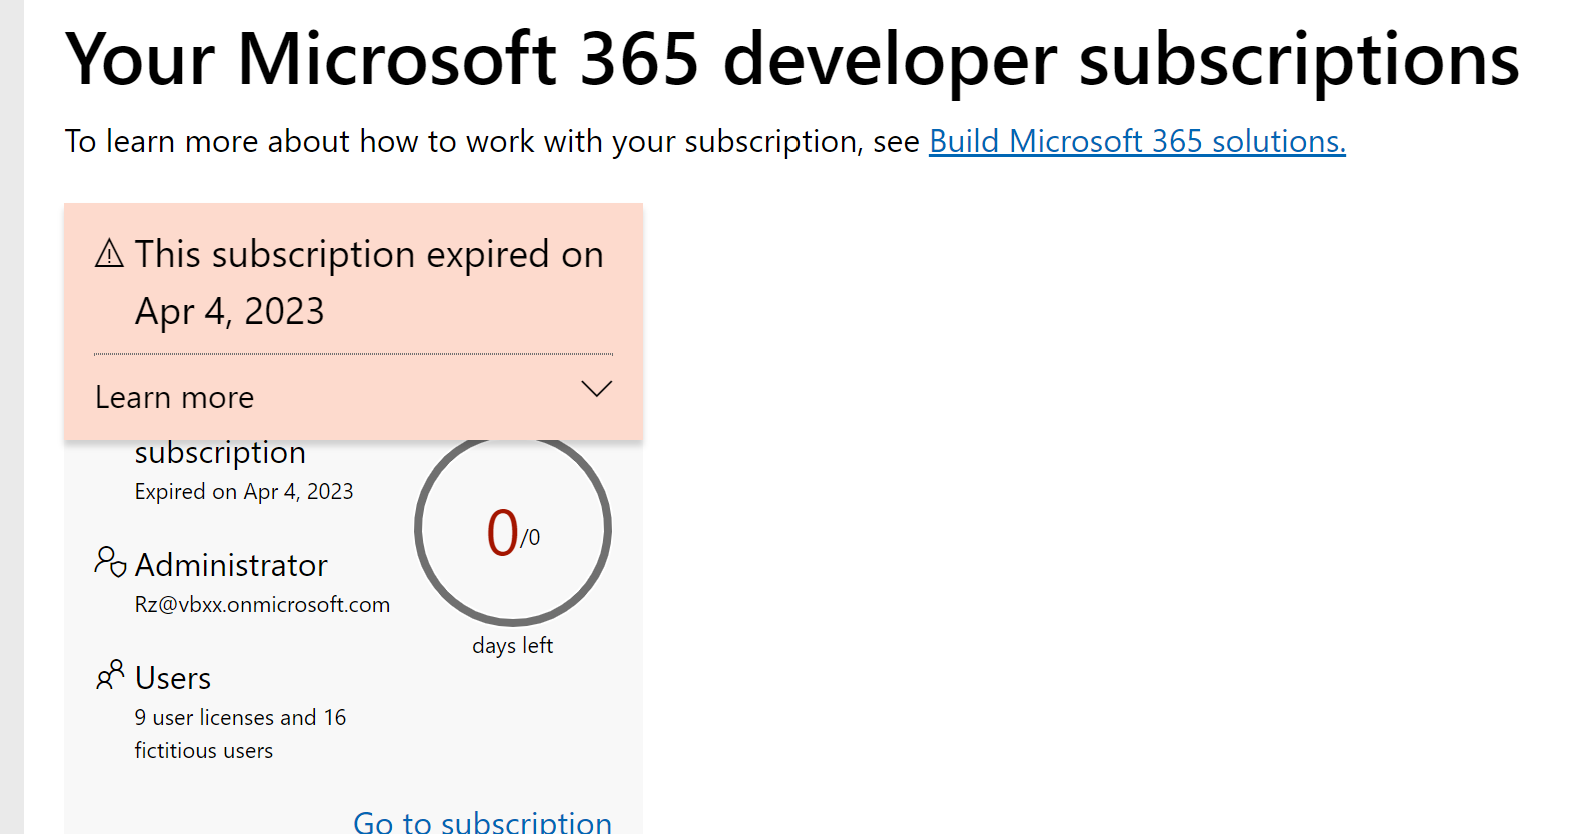Click the 9 user licenses text
Image resolution: width=1588 pixels, height=834 pixels.
click(240, 718)
